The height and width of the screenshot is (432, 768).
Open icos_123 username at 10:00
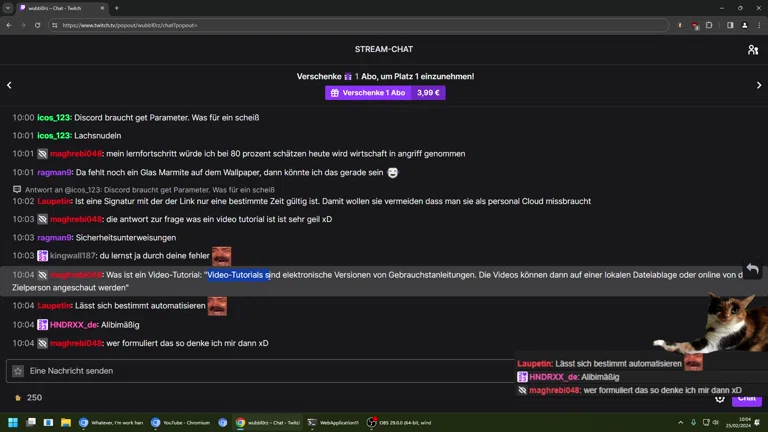(54, 118)
